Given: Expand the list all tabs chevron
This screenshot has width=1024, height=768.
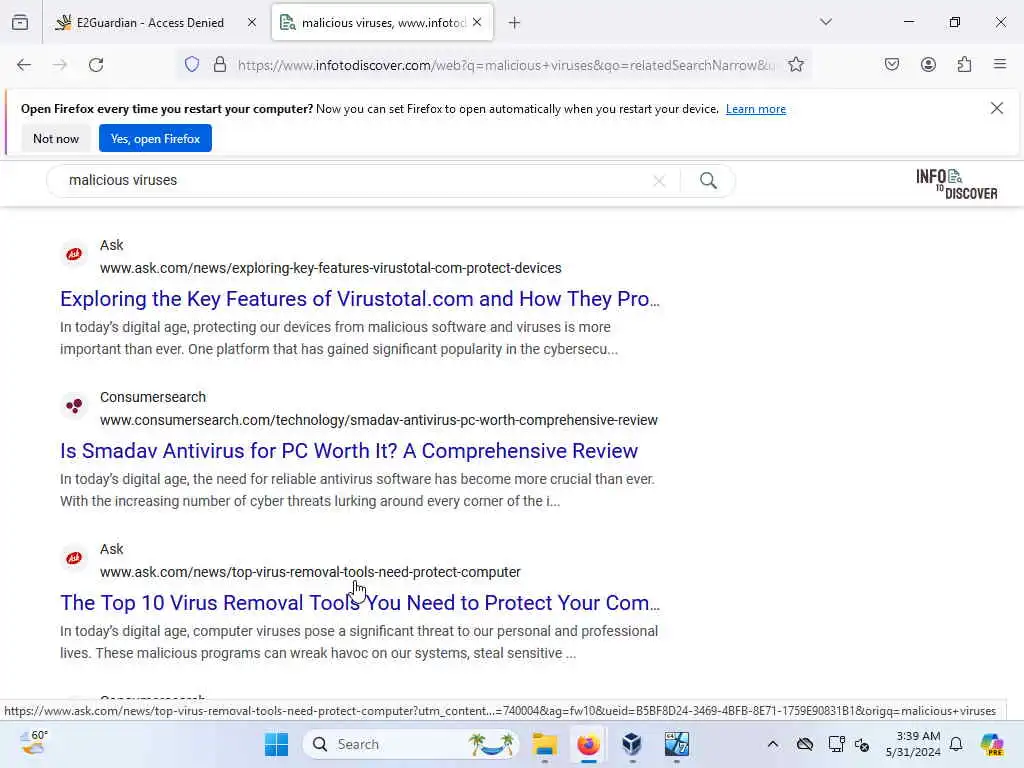Looking at the screenshot, I should (826, 22).
